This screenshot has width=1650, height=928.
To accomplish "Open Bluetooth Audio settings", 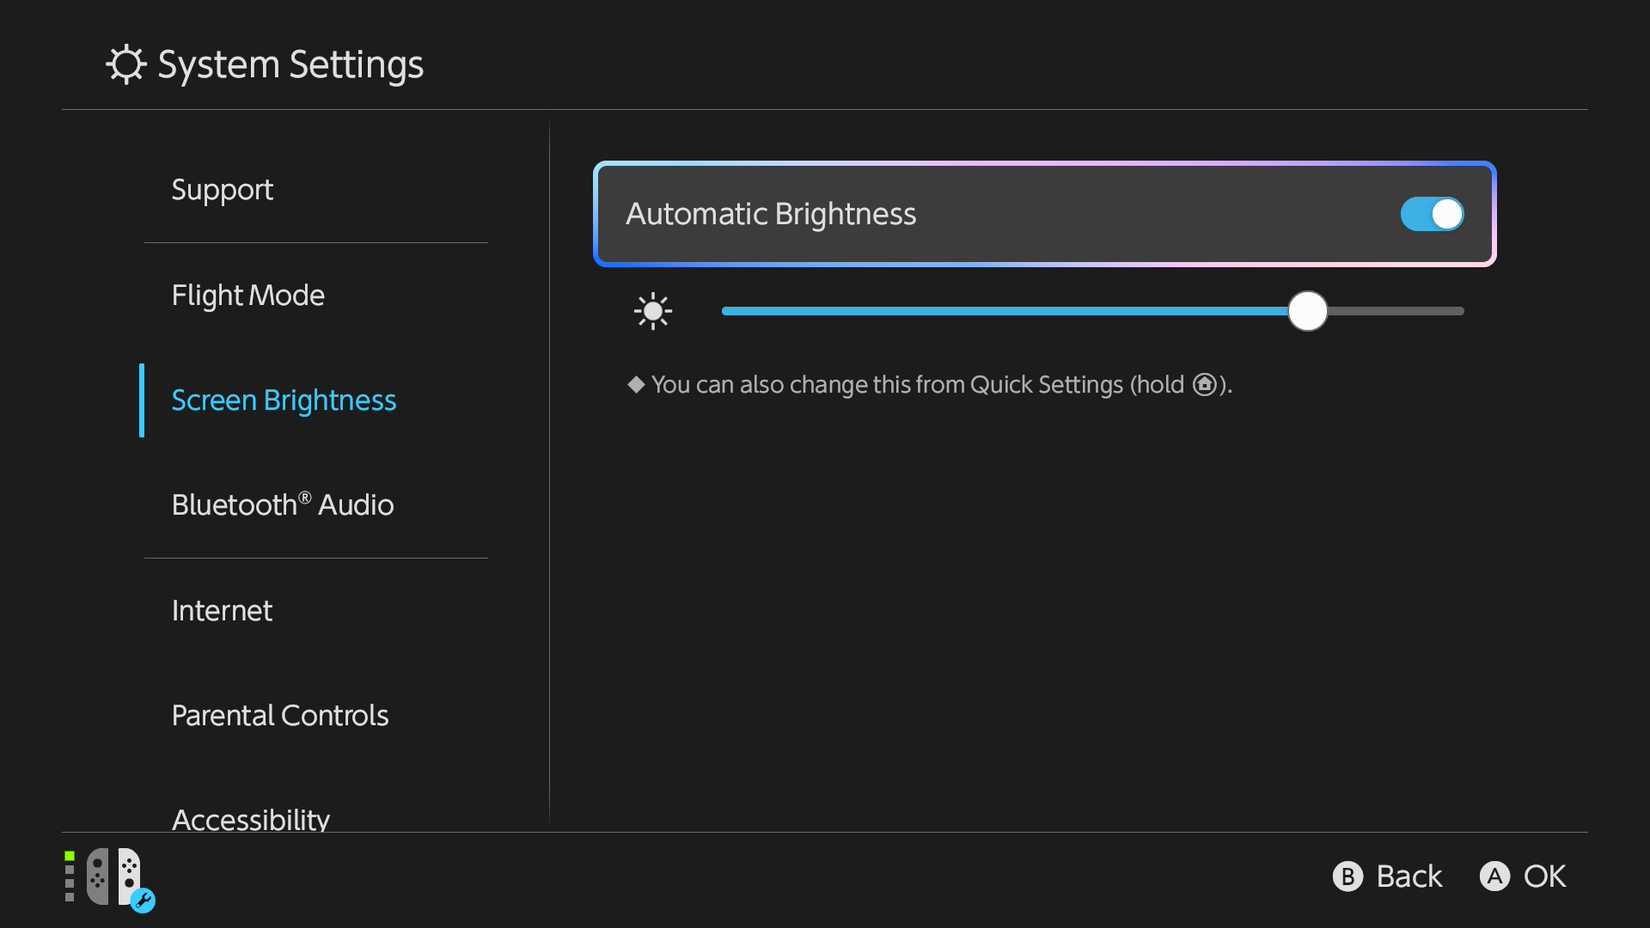I will coord(282,505).
